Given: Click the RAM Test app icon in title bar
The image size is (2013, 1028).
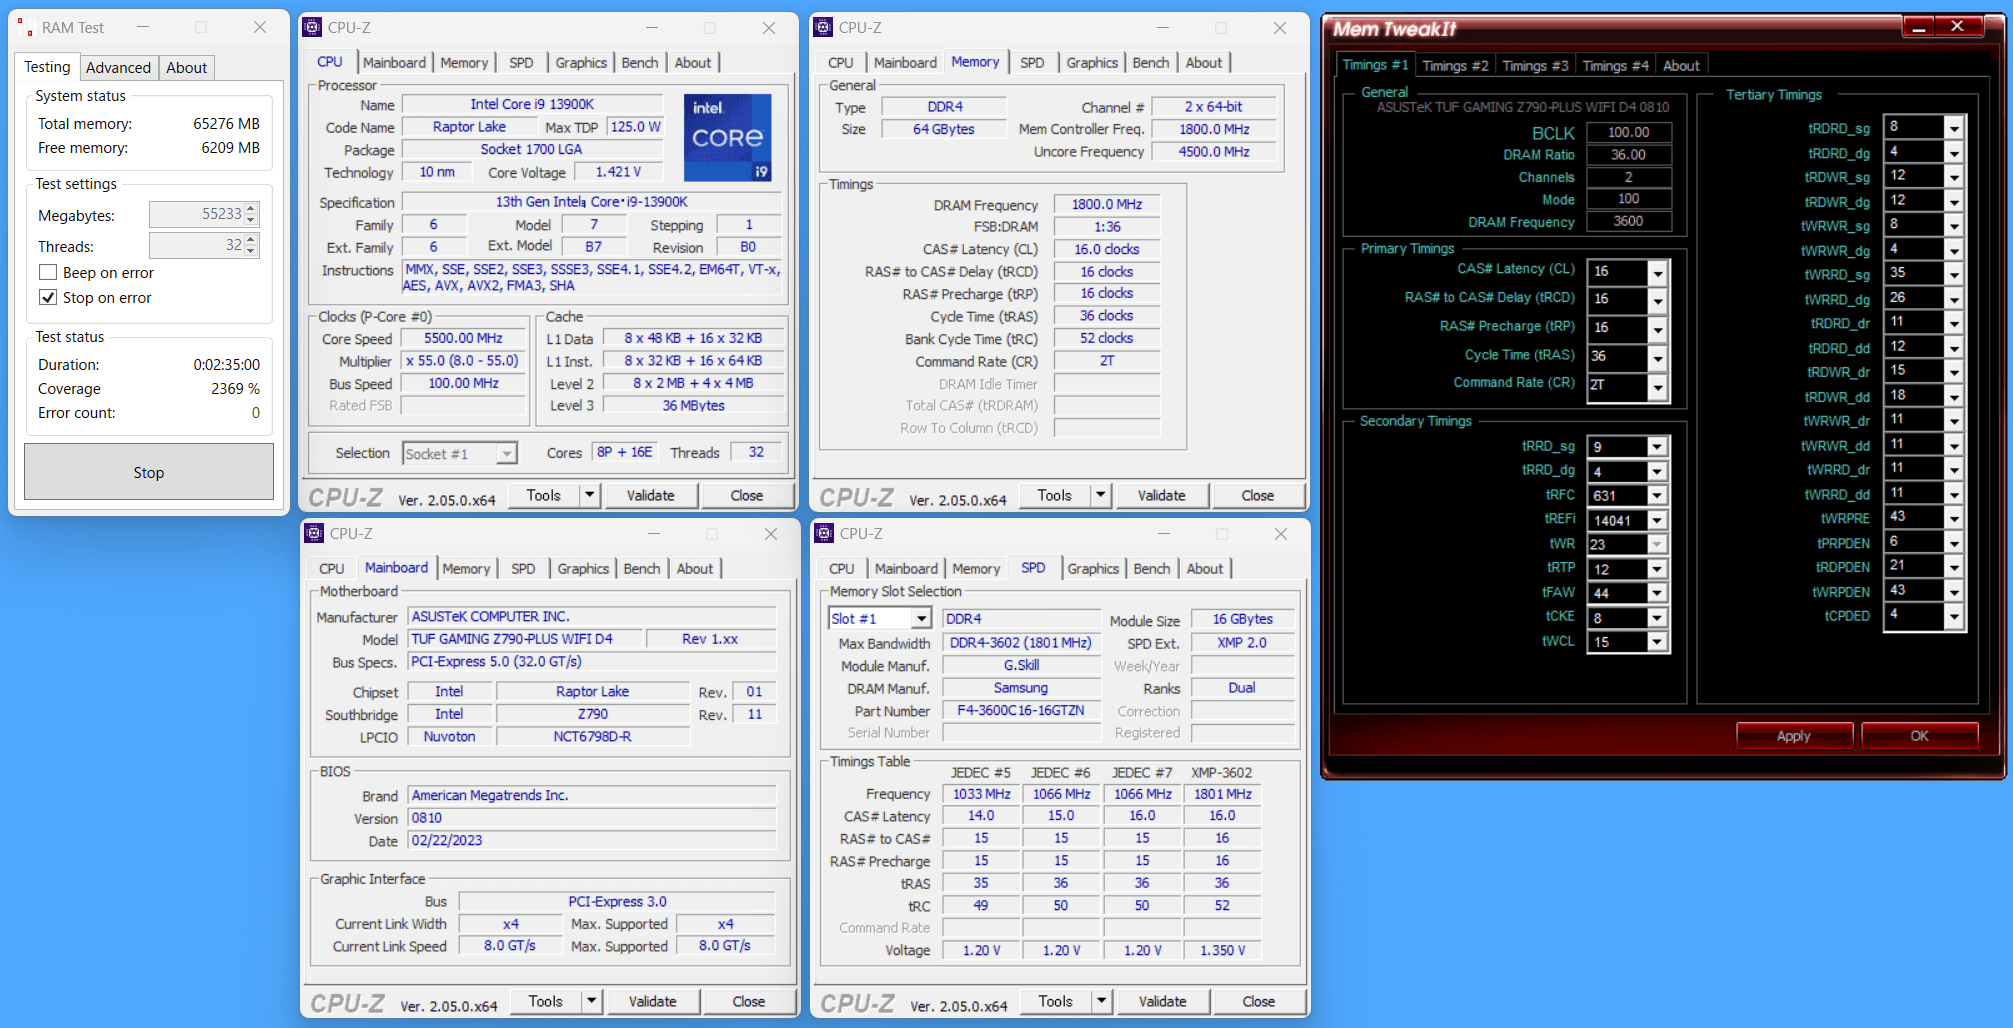Looking at the screenshot, I should click(26, 28).
